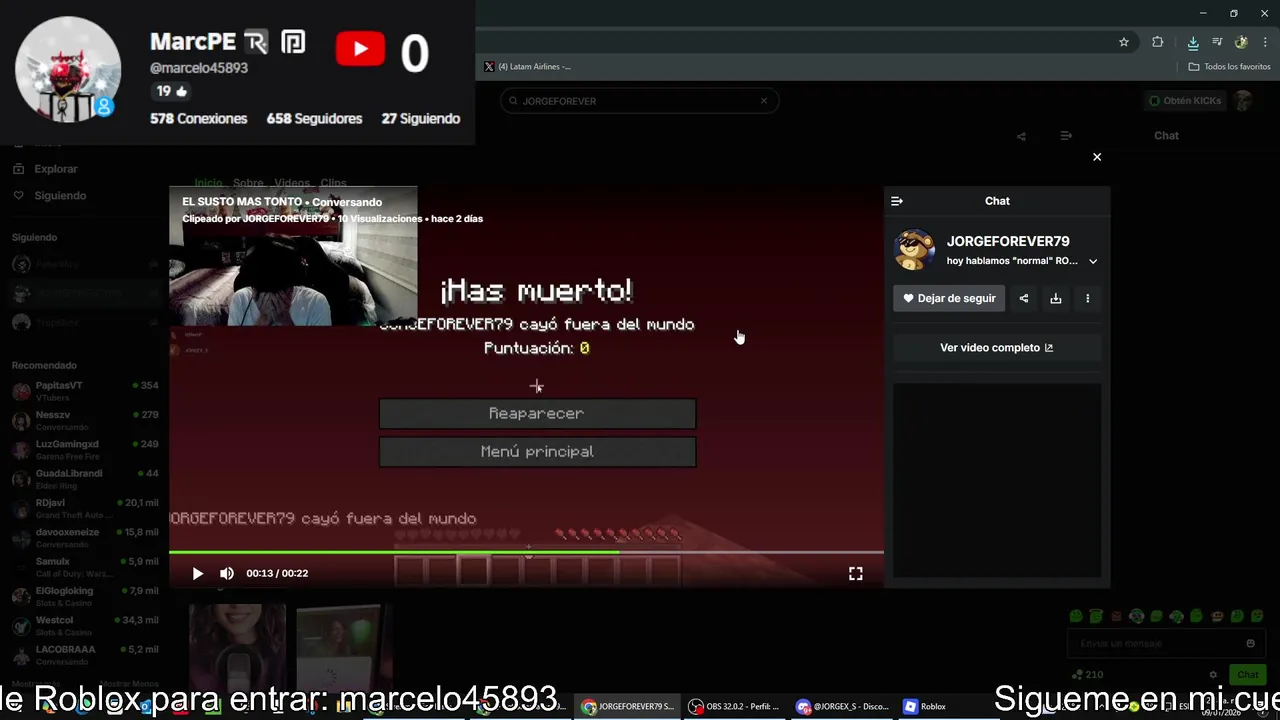Share the clip using share icon
The height and width of the screenshot is (720, 1280).
(x=1023, y=298)
